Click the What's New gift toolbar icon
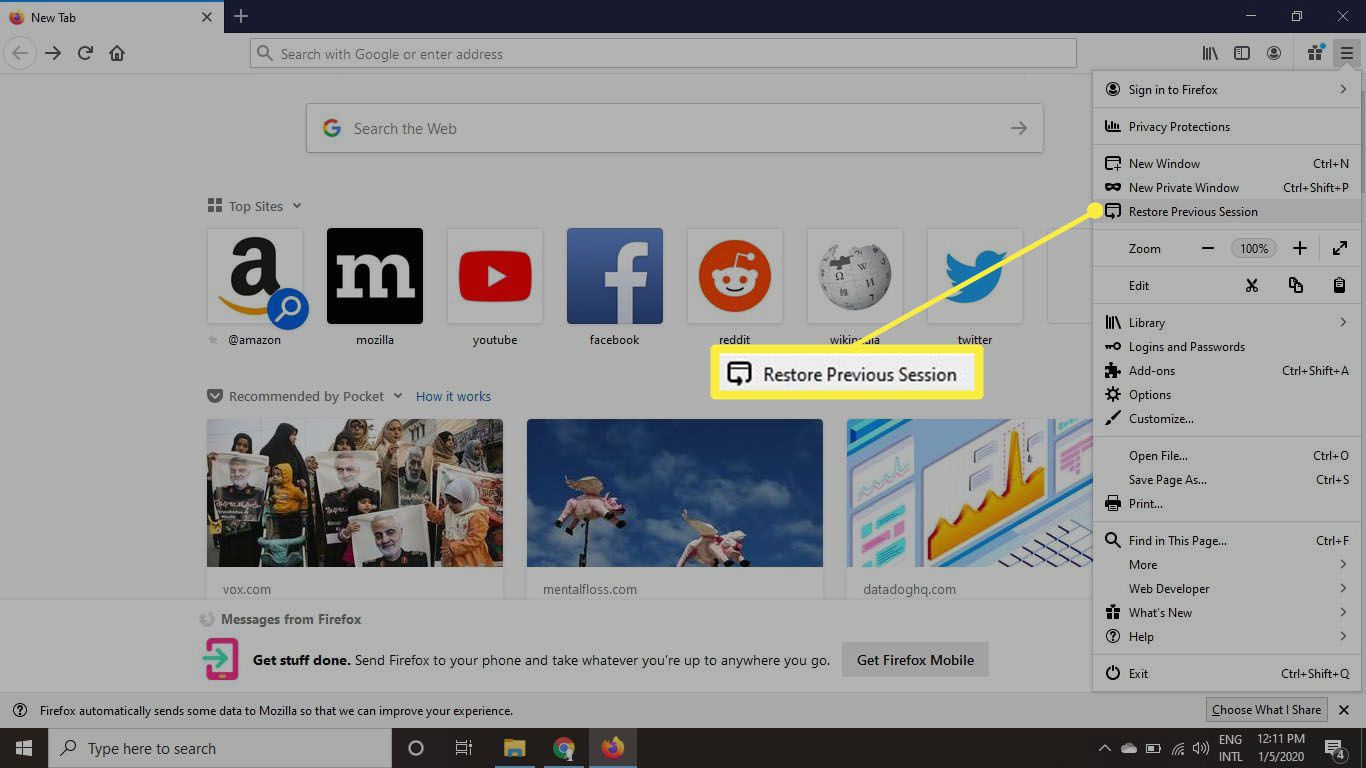 click(x=1316, y=53)
